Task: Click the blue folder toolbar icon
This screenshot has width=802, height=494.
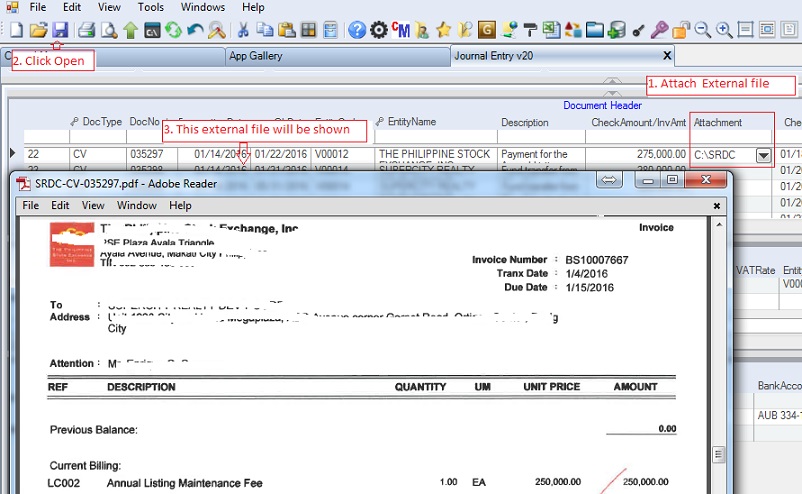Action: coord(595,30)
